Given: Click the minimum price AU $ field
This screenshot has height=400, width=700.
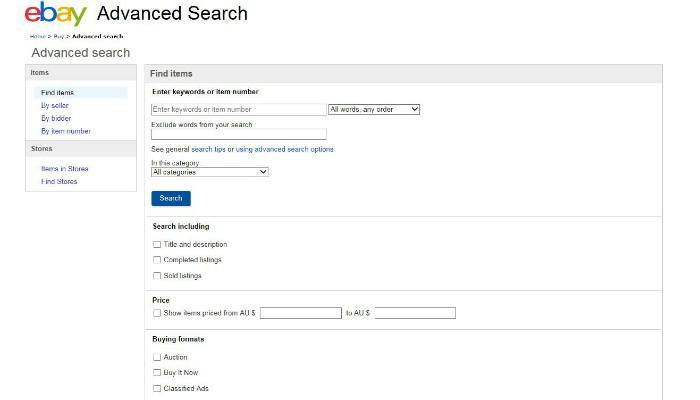Looking at the screenshot, I should (301, 313).
